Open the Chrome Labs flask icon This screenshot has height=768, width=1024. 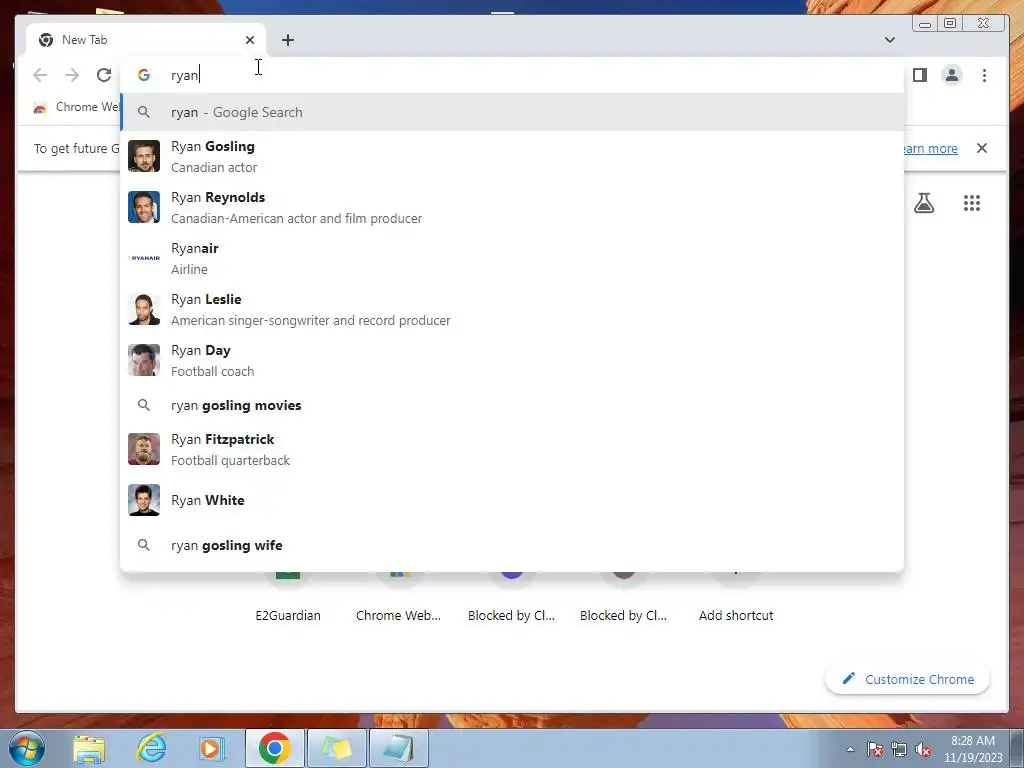pos(923,203)
